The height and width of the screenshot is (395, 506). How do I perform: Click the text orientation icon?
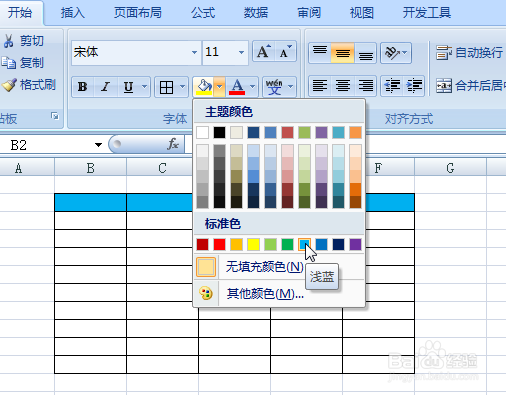click(x=392, y=53)
